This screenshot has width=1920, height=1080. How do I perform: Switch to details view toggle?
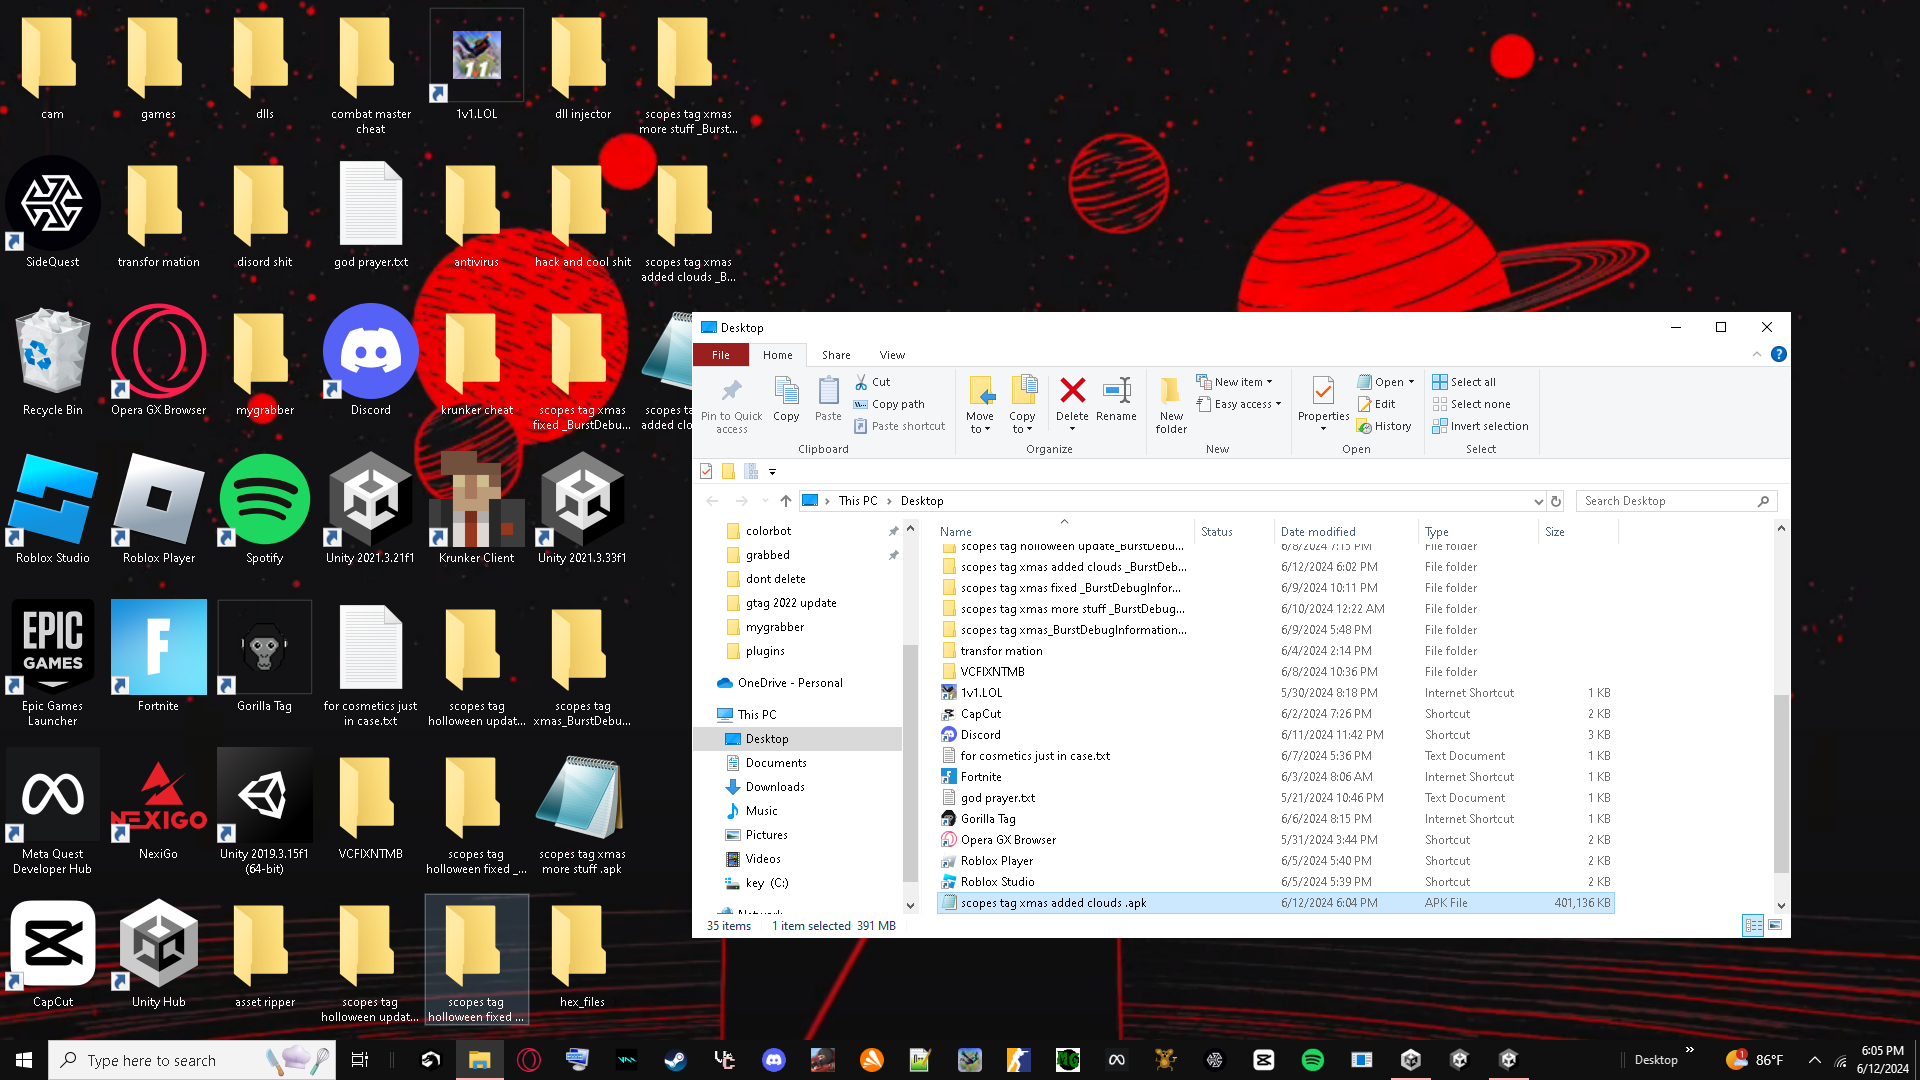1752,925
